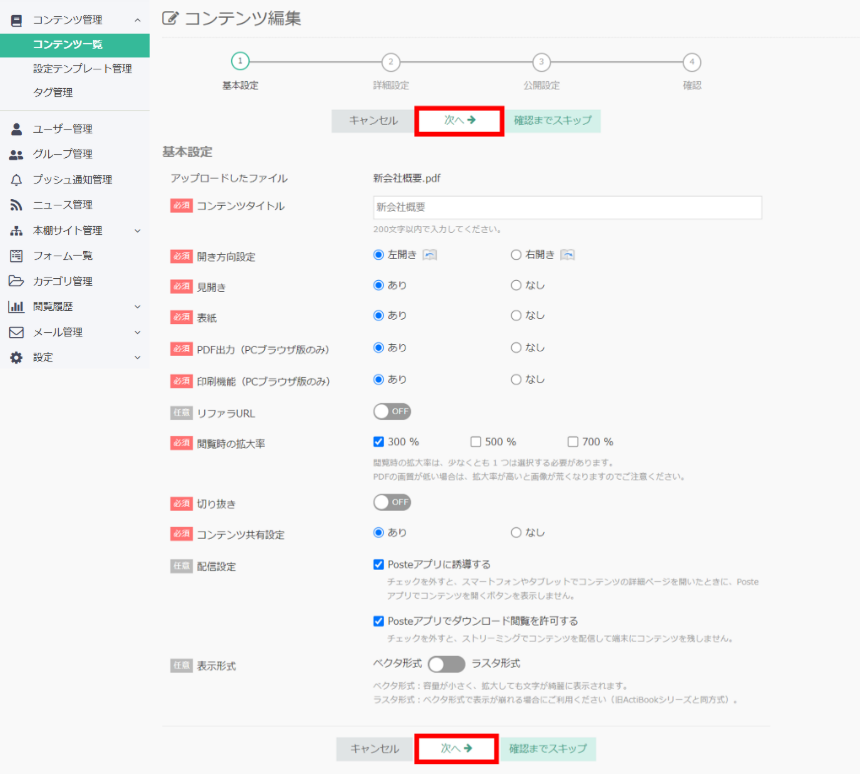Screen dimensions: 860x774
Task: Click the カテゴリ管理 folder icon
Action: click(16, 281)
